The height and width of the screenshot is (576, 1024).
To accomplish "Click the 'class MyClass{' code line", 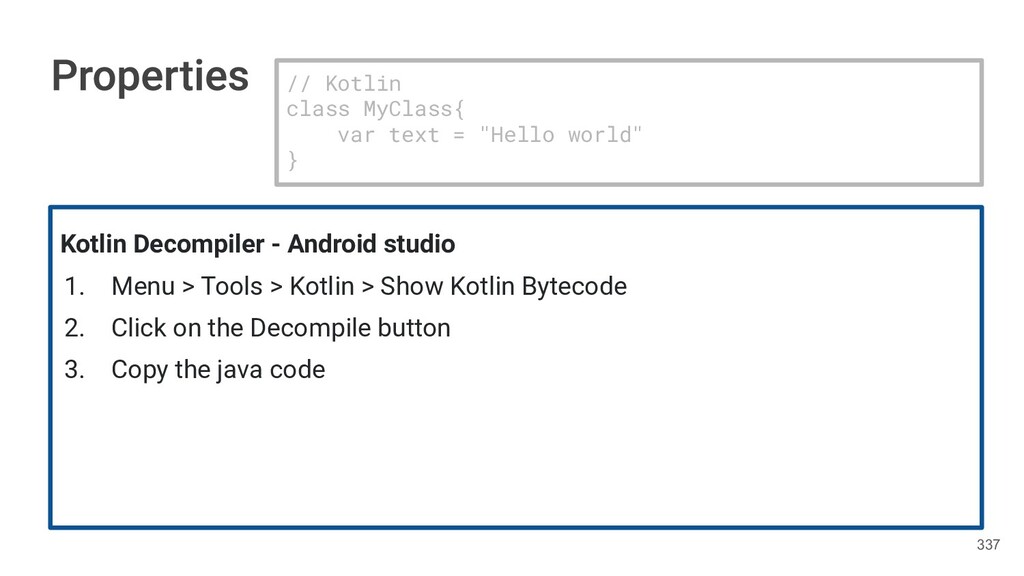I will 375,108.
